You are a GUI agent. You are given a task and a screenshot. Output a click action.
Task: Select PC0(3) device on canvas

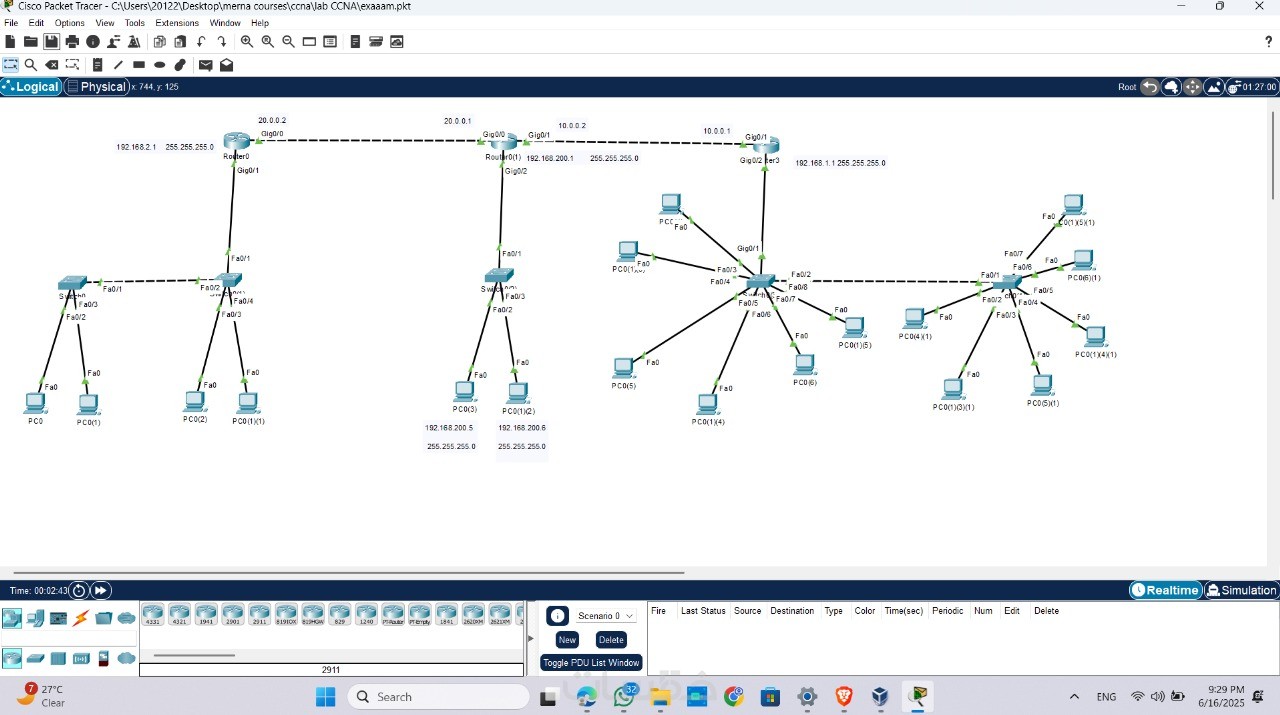pyautogui.click(x=464, y=391)
